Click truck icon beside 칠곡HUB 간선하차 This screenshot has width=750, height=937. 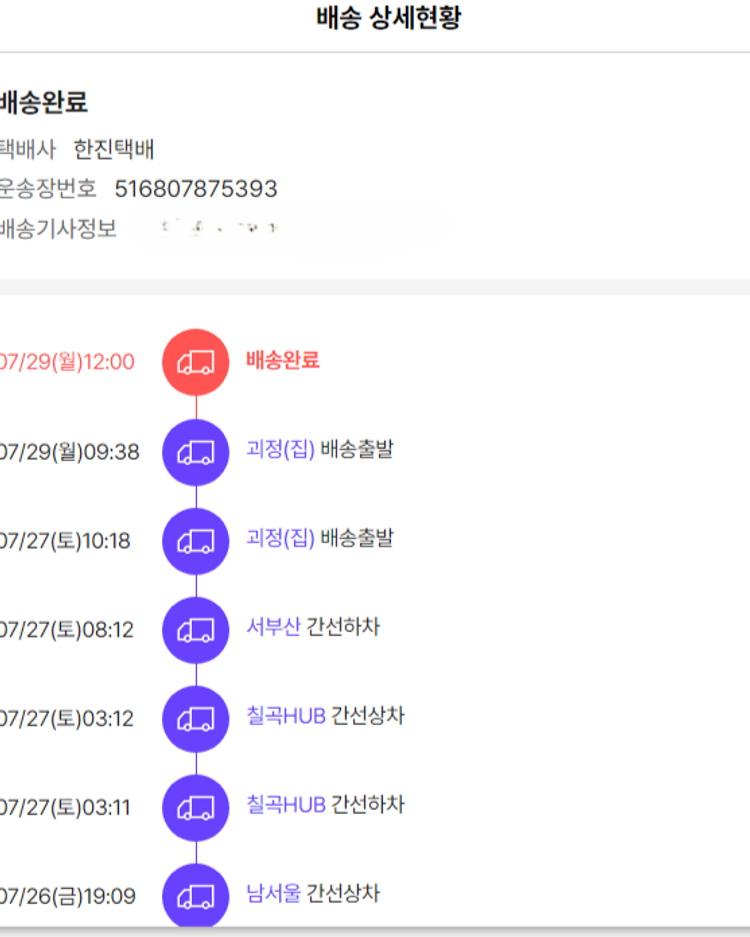pyautogui.click(x=196, y=808)
